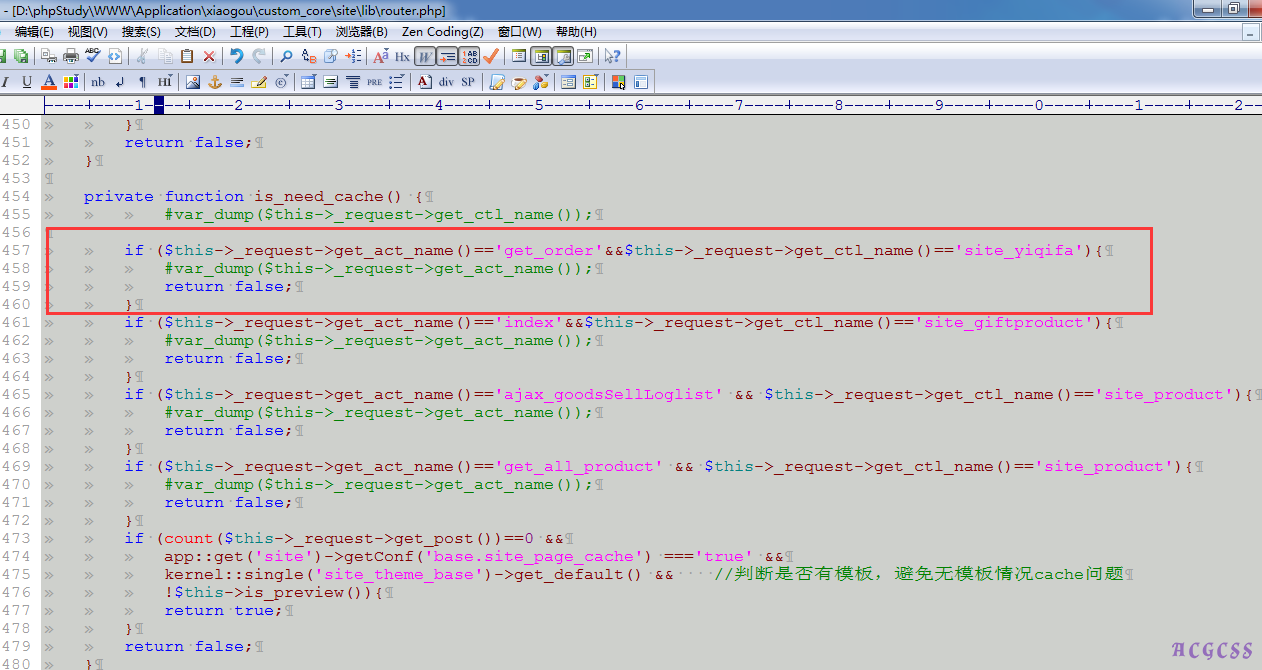The image size is (1262, 670).
Task: Click the PRE tag button
Action: (x=374, y=82)
